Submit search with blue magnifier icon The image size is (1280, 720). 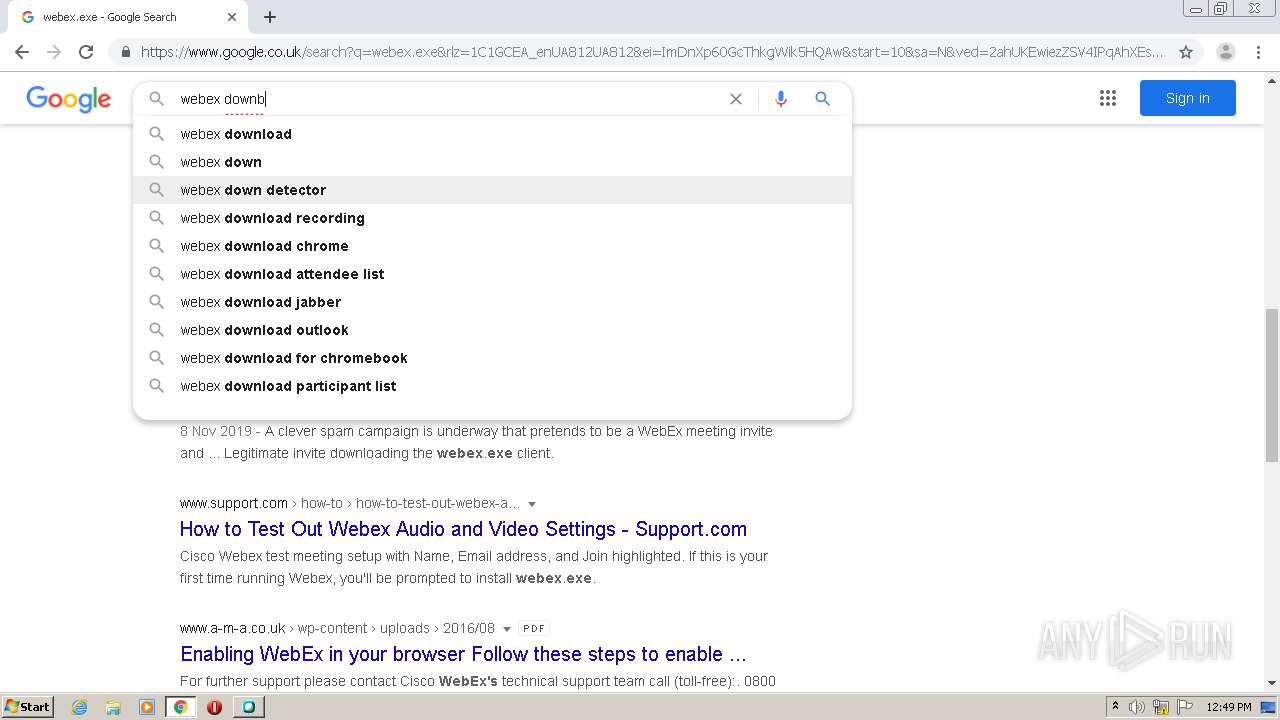tap(822, 99)
